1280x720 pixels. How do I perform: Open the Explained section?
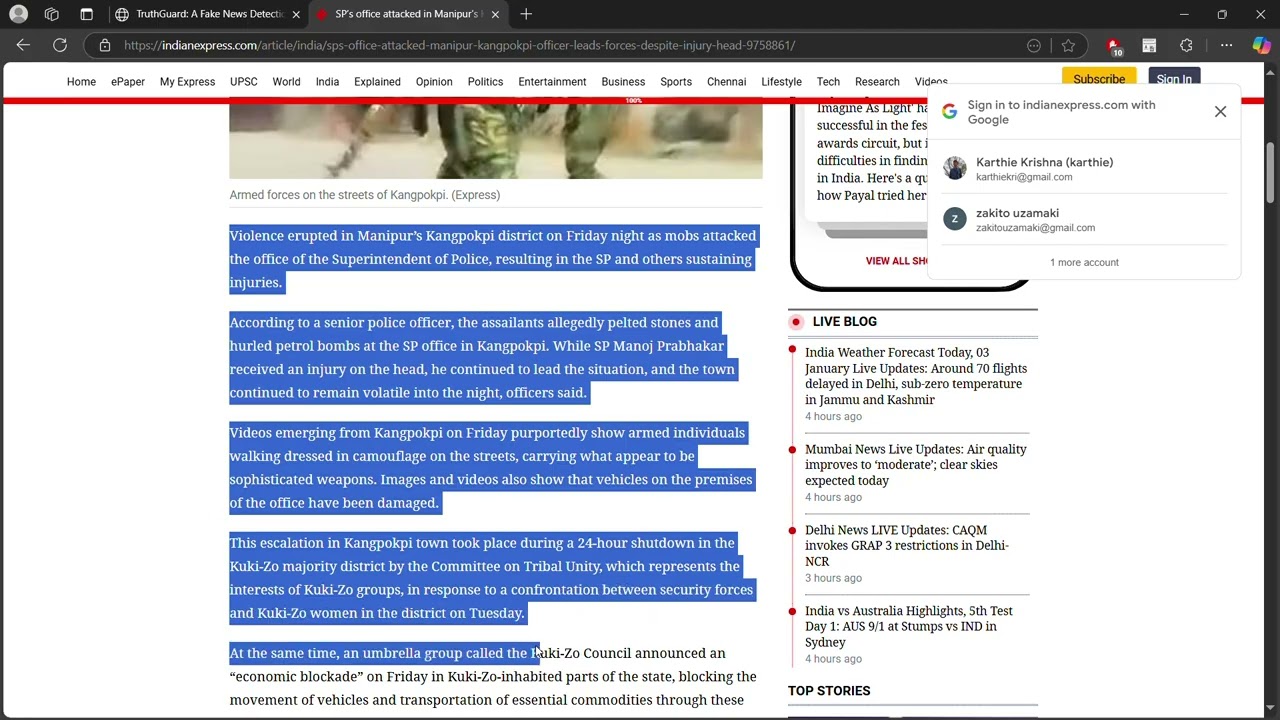point(377,82)
